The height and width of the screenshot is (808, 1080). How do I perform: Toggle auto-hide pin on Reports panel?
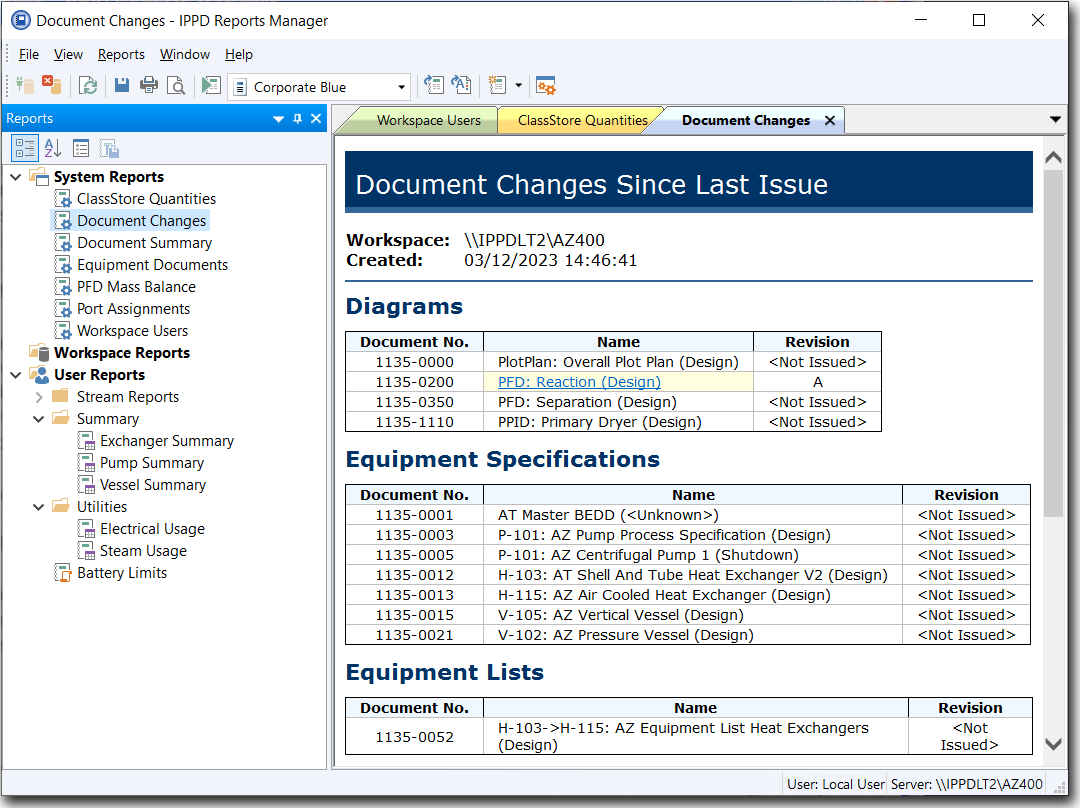click(x=297, y=119)
